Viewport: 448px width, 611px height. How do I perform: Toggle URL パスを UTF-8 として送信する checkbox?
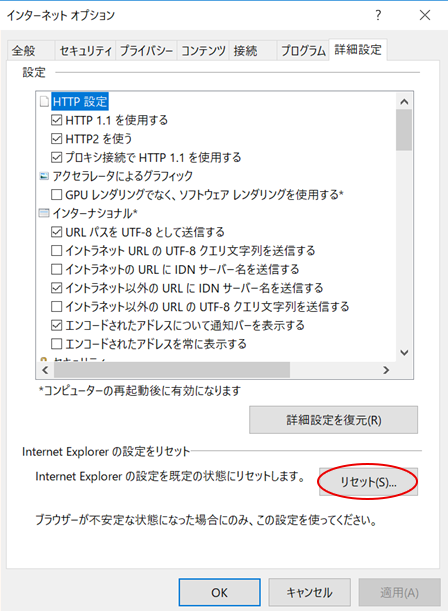tap(56, 232)
